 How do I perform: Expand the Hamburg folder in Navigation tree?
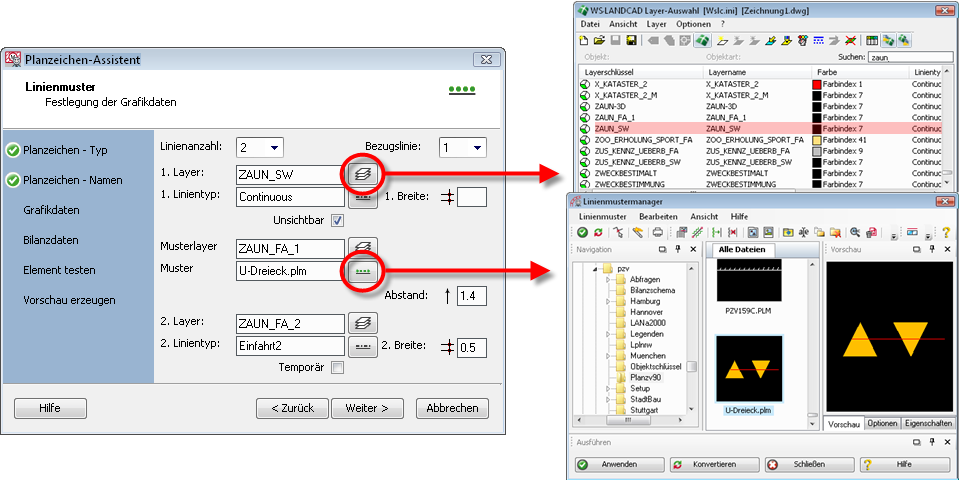608,300
